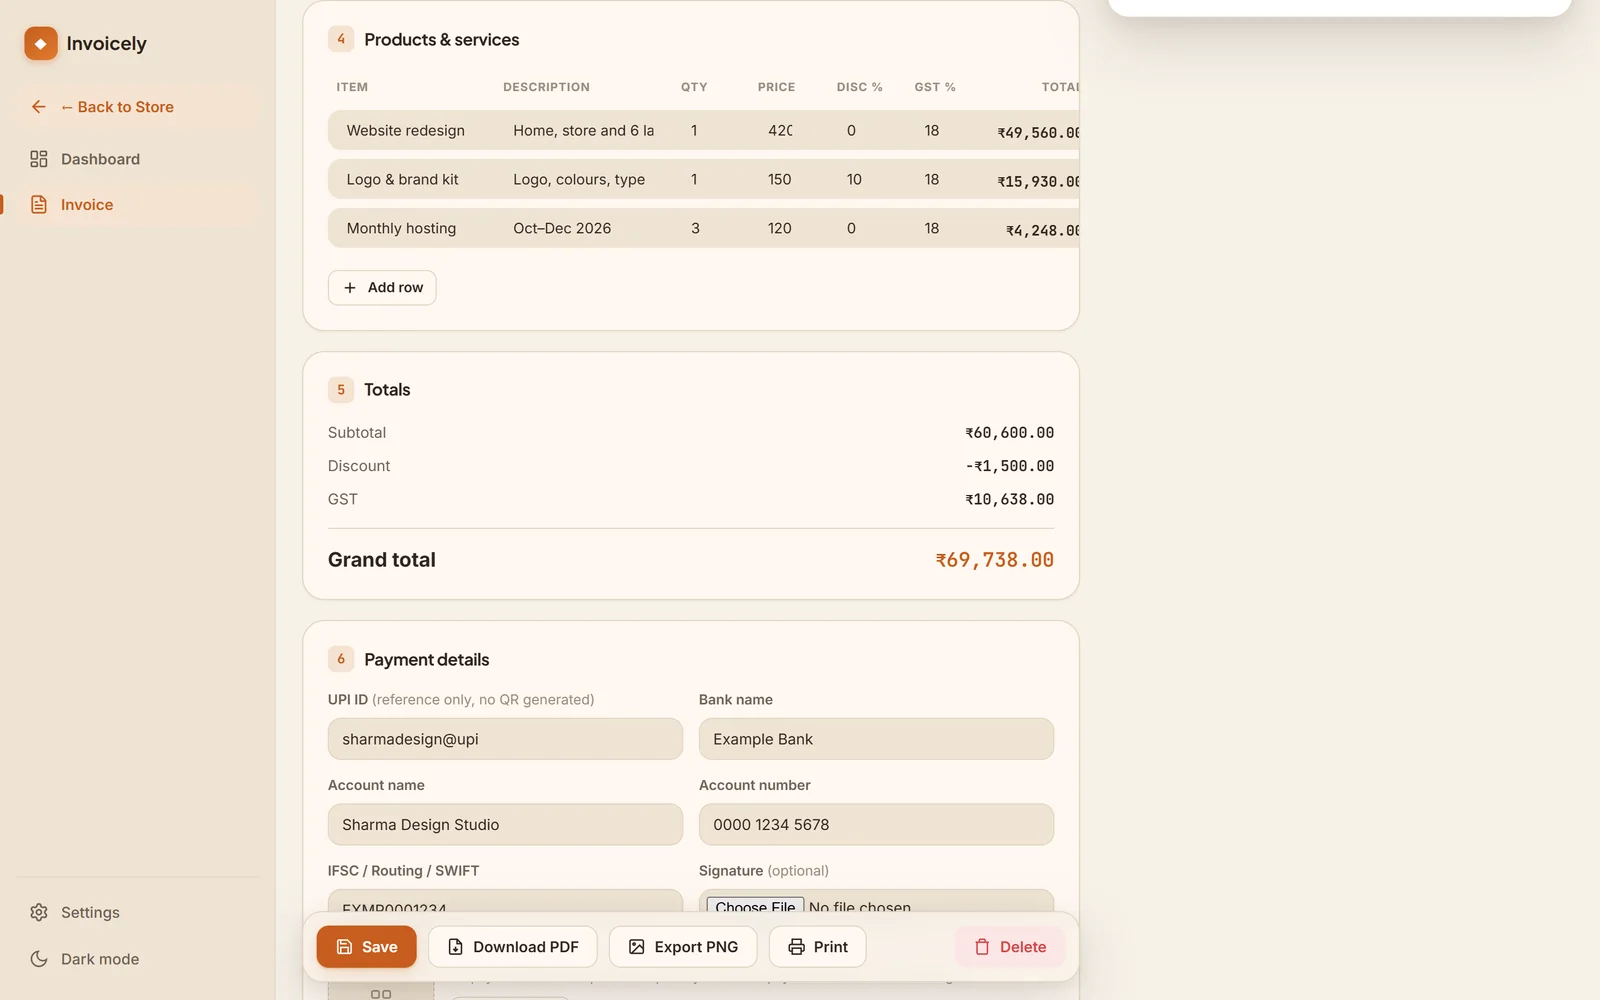The image size is (1600, 1000).
Task: Edit the Bank name field
Action: point(876,739)
